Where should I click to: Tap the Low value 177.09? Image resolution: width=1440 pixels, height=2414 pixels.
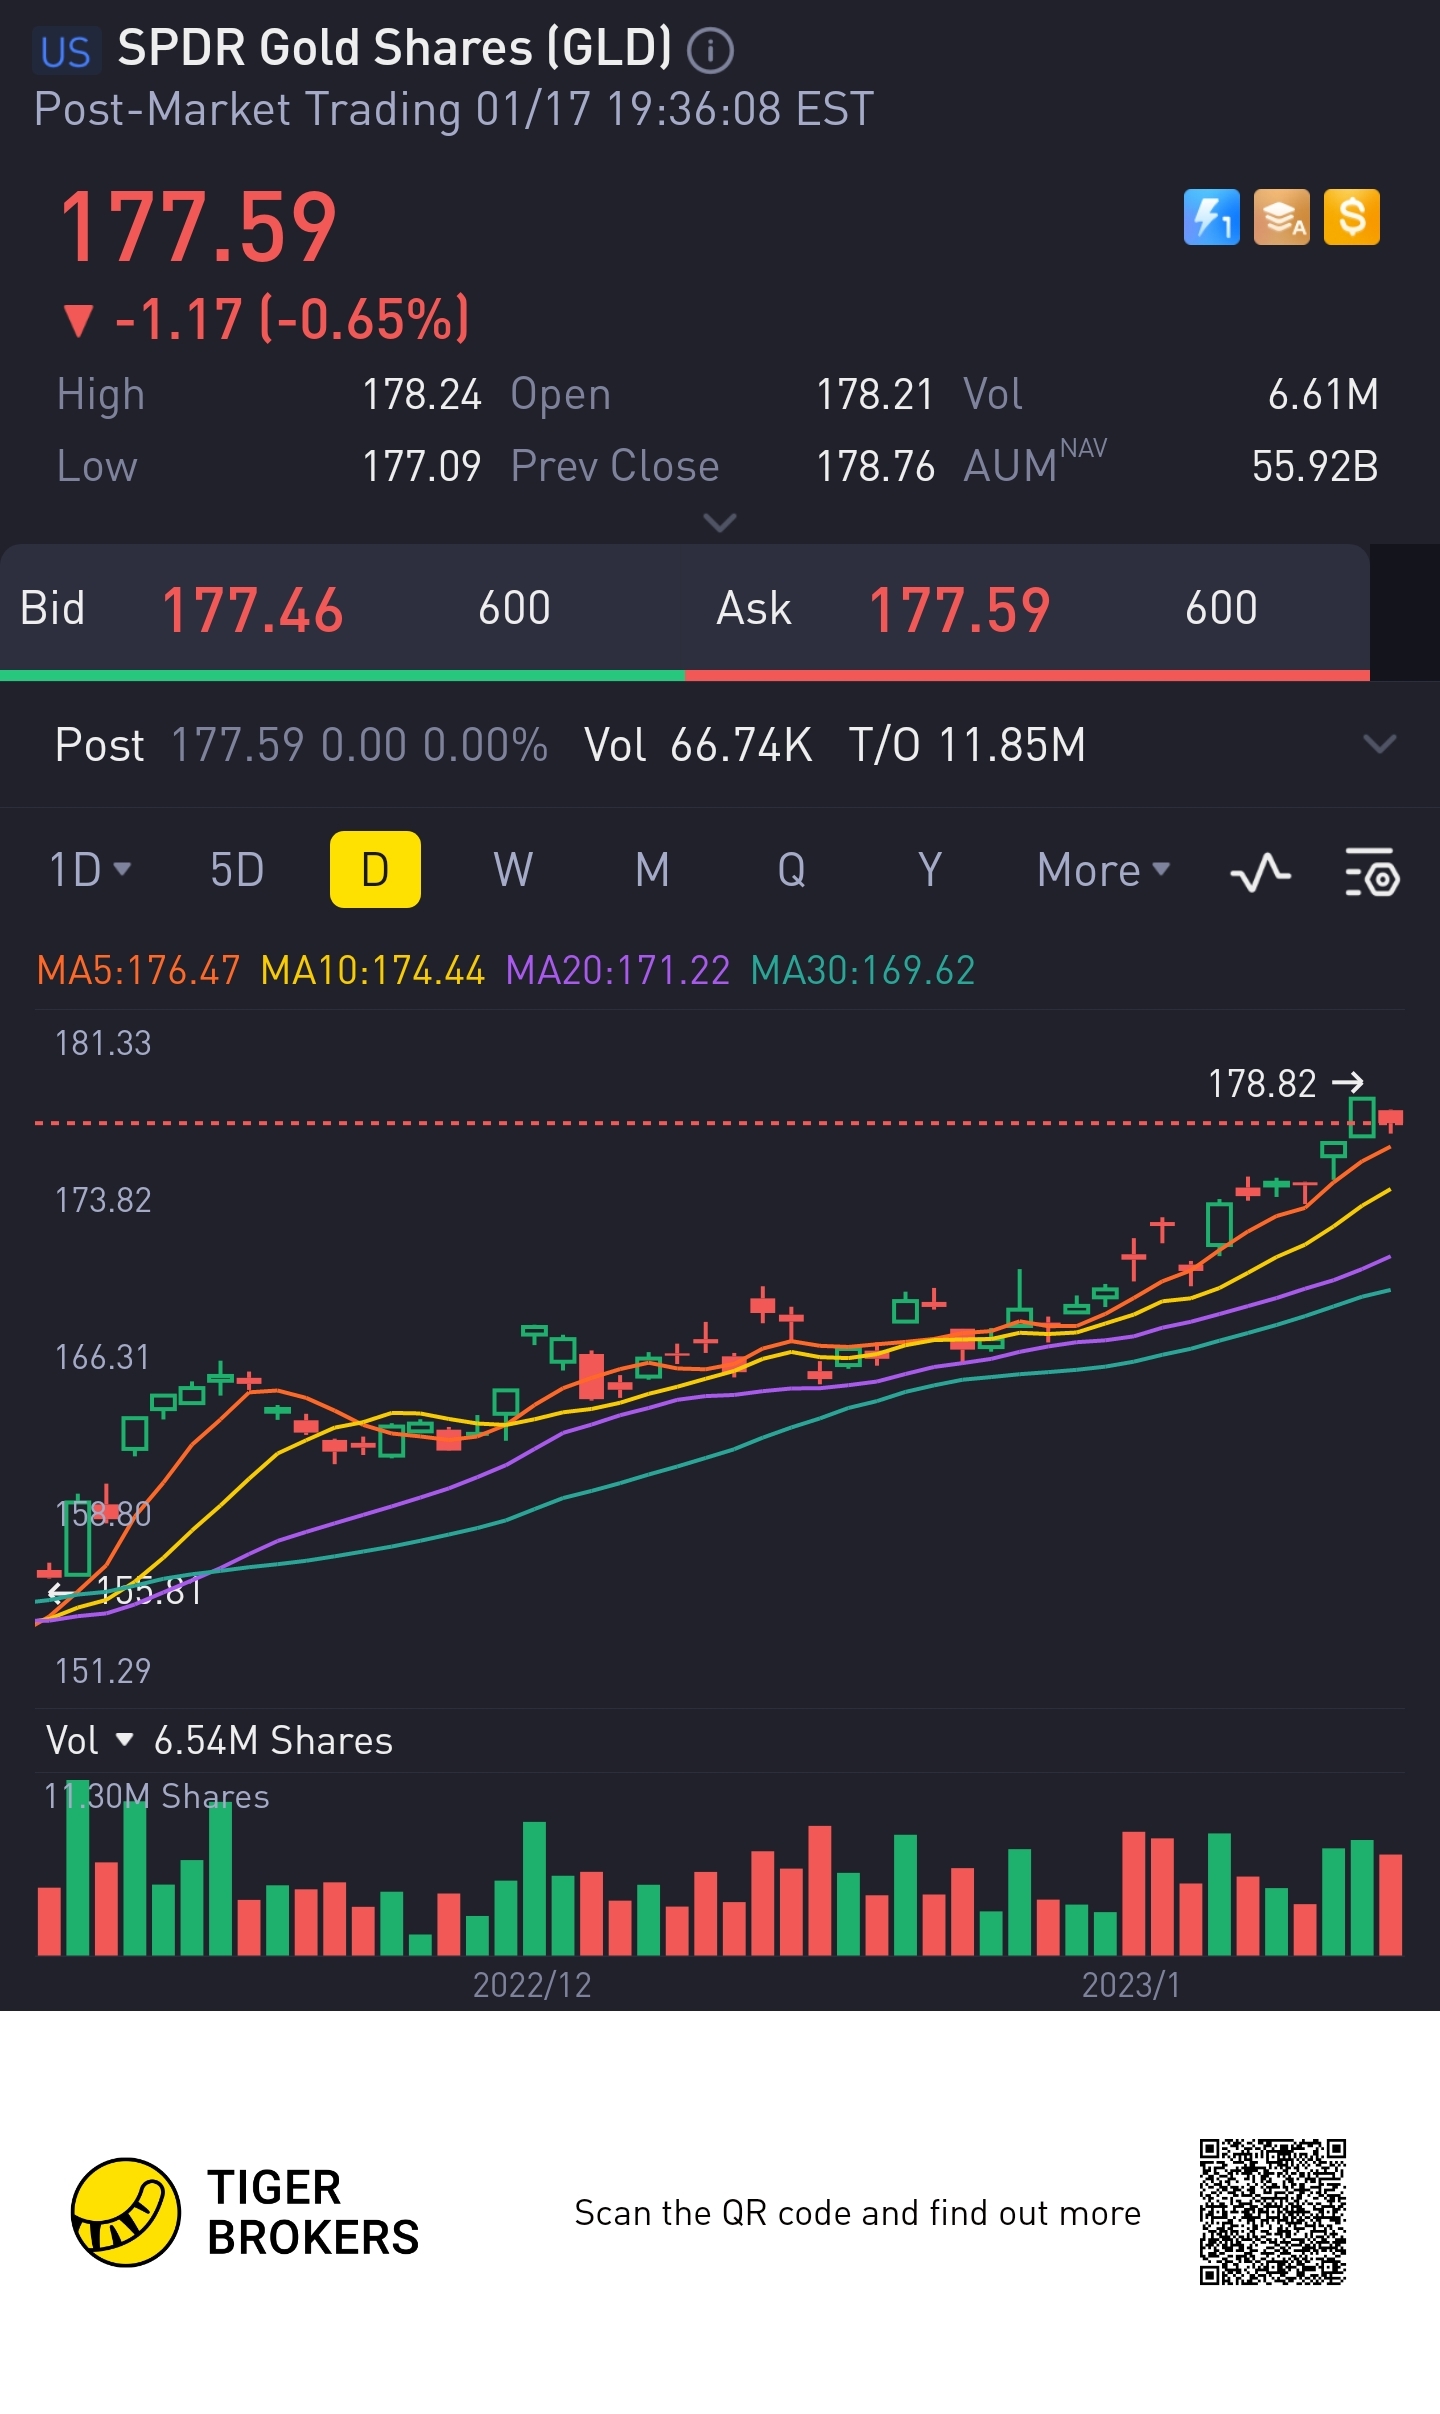click(421, 466)
